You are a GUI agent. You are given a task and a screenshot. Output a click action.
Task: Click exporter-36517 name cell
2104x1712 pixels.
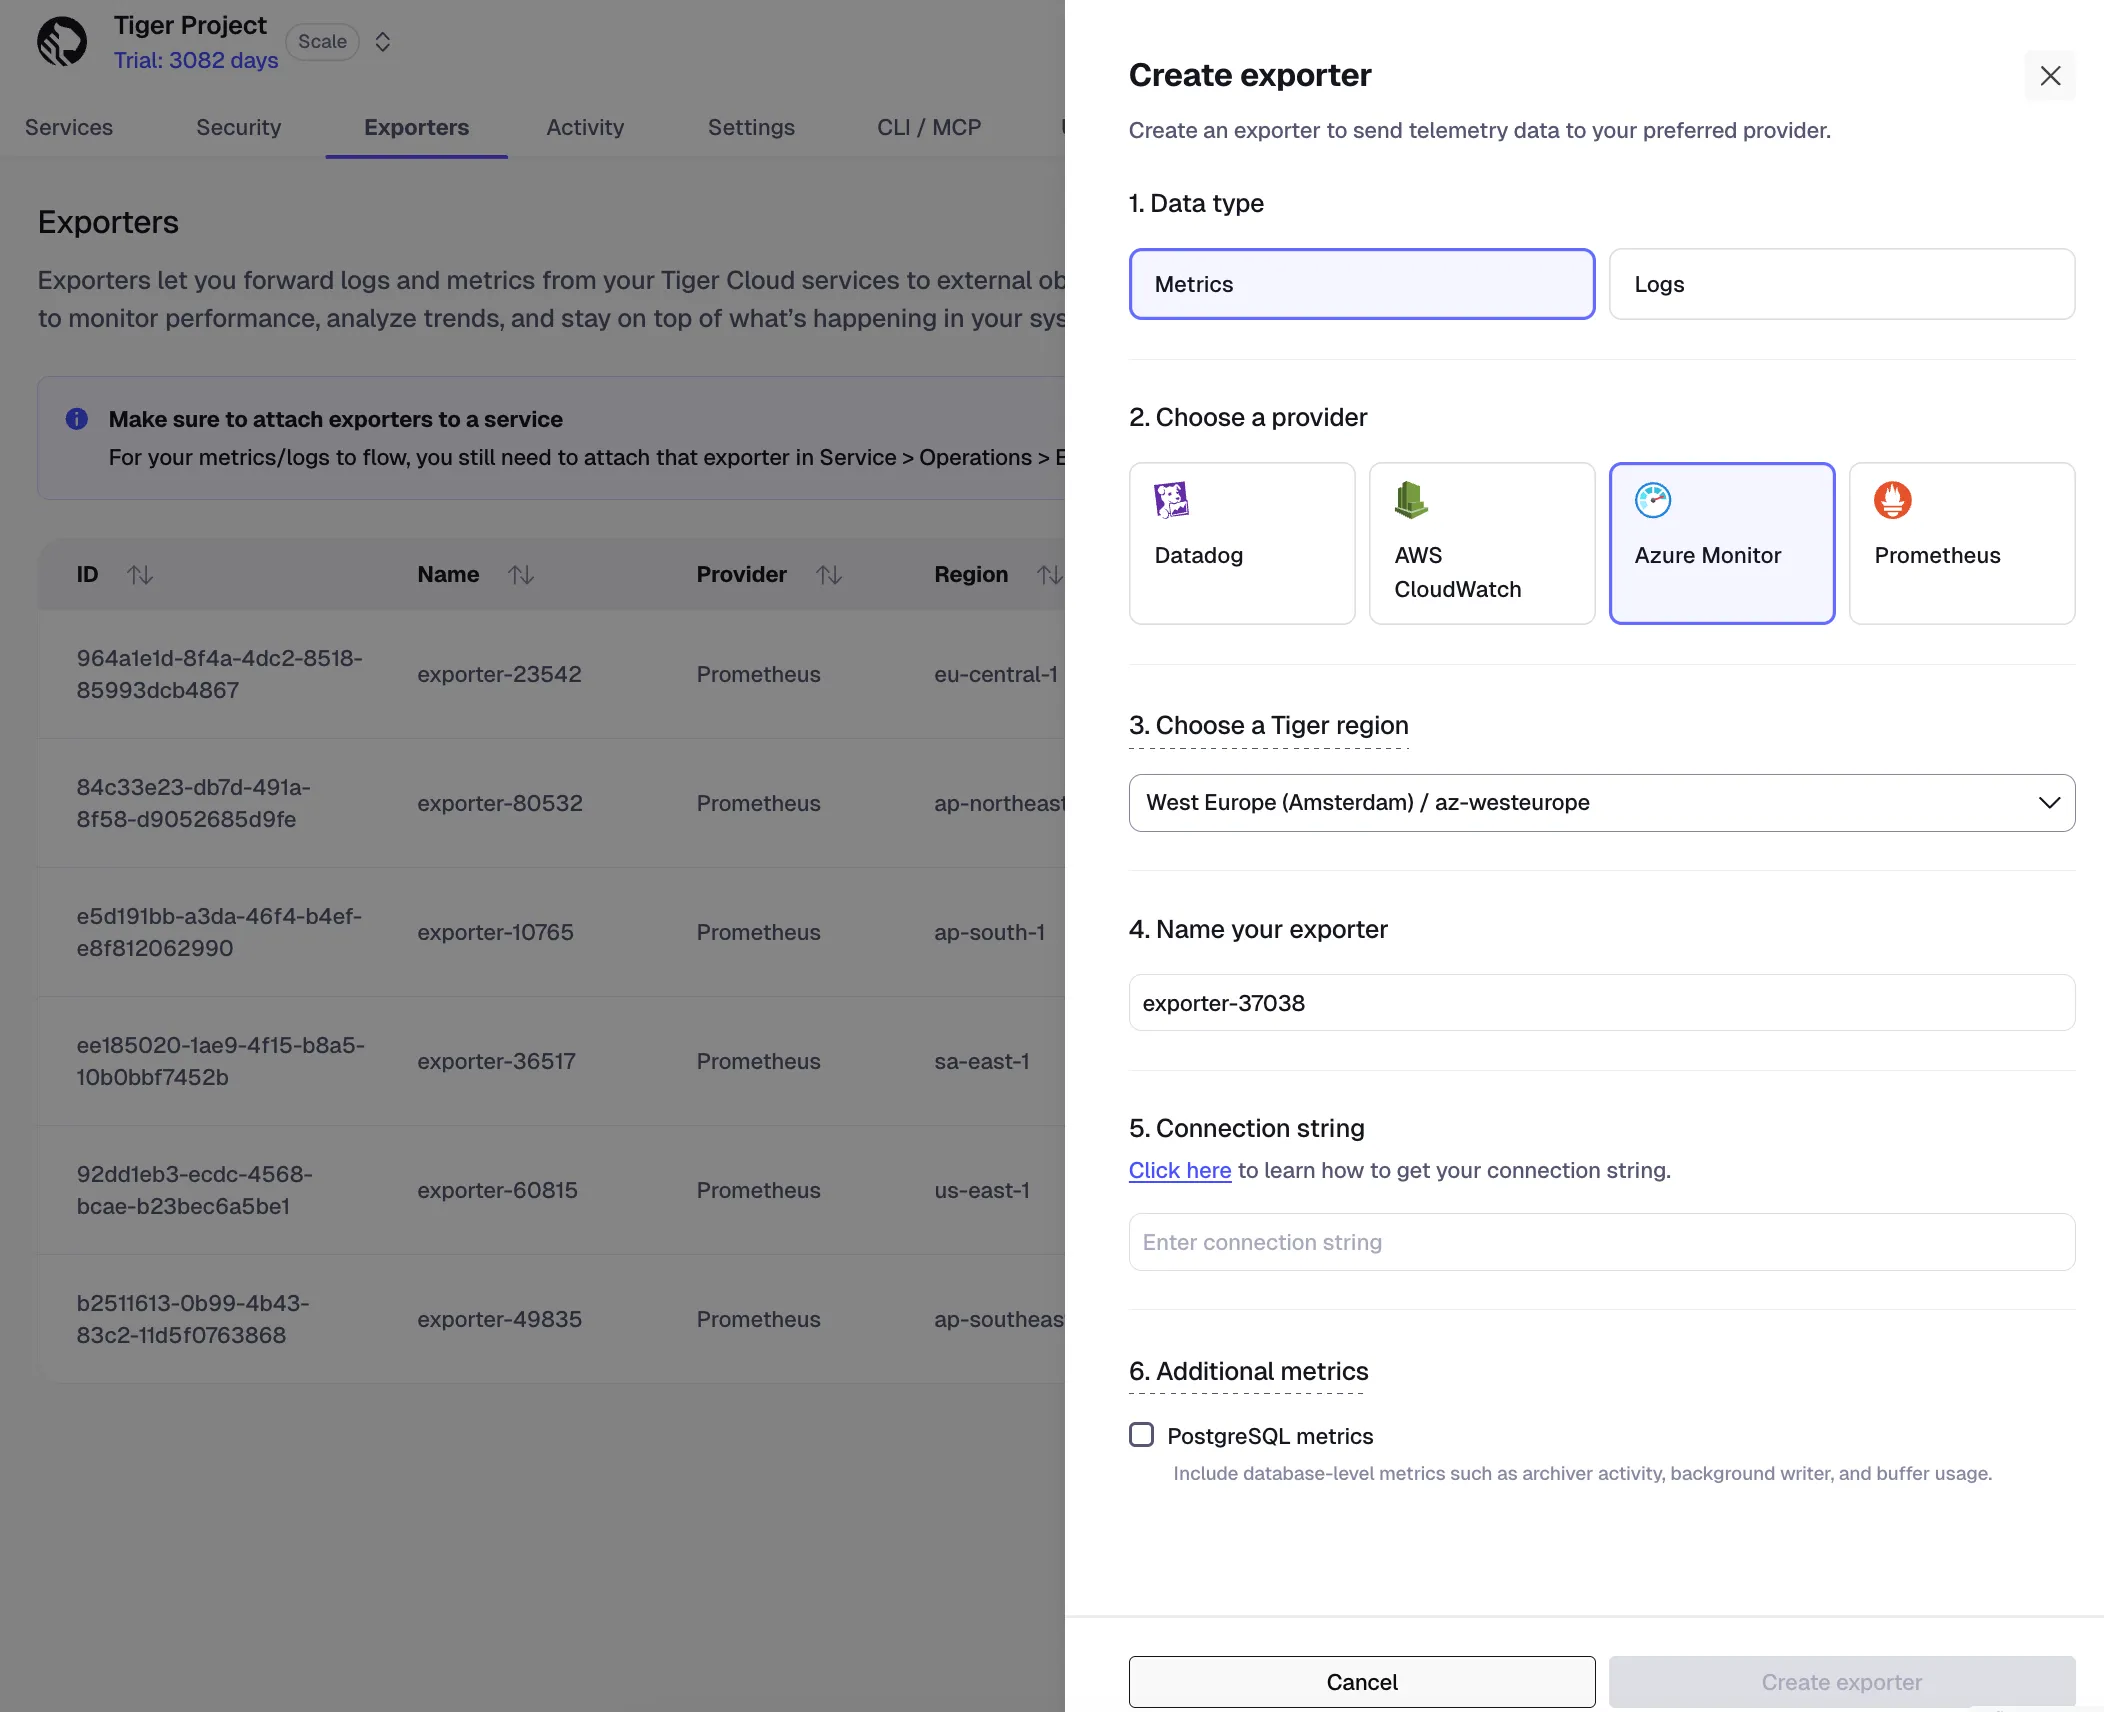496,1061
